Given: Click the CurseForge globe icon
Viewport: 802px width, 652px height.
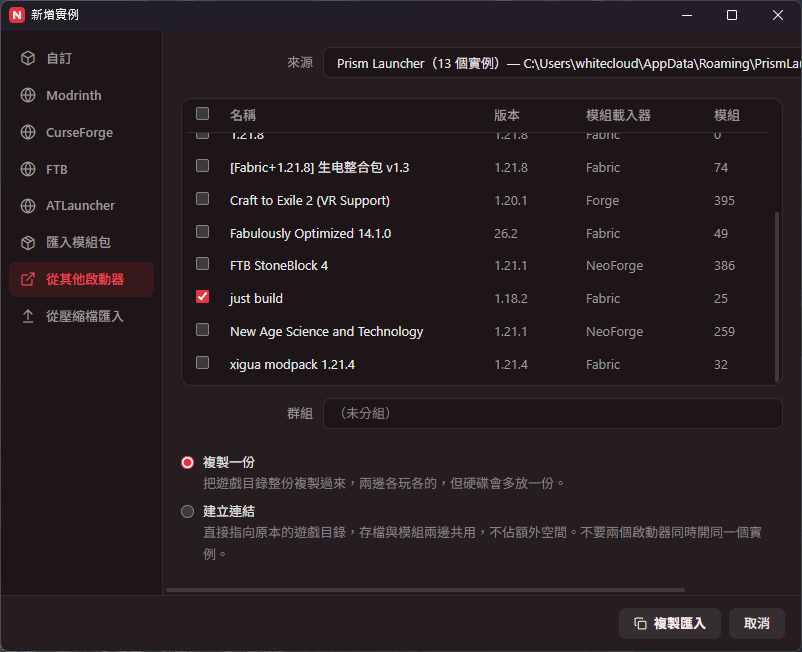Looking at the screenshot, I should 28,132.
